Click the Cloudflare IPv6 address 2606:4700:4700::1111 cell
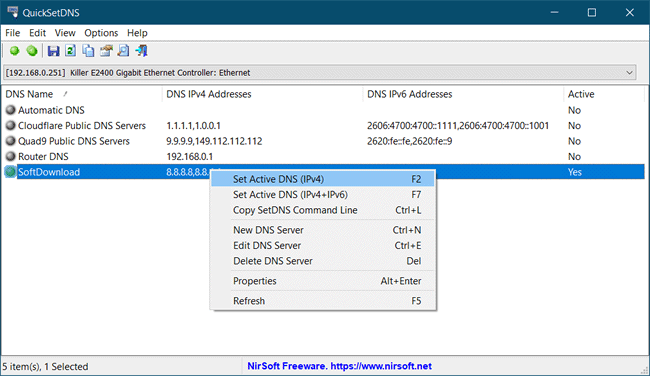 (x=458, y=125)
